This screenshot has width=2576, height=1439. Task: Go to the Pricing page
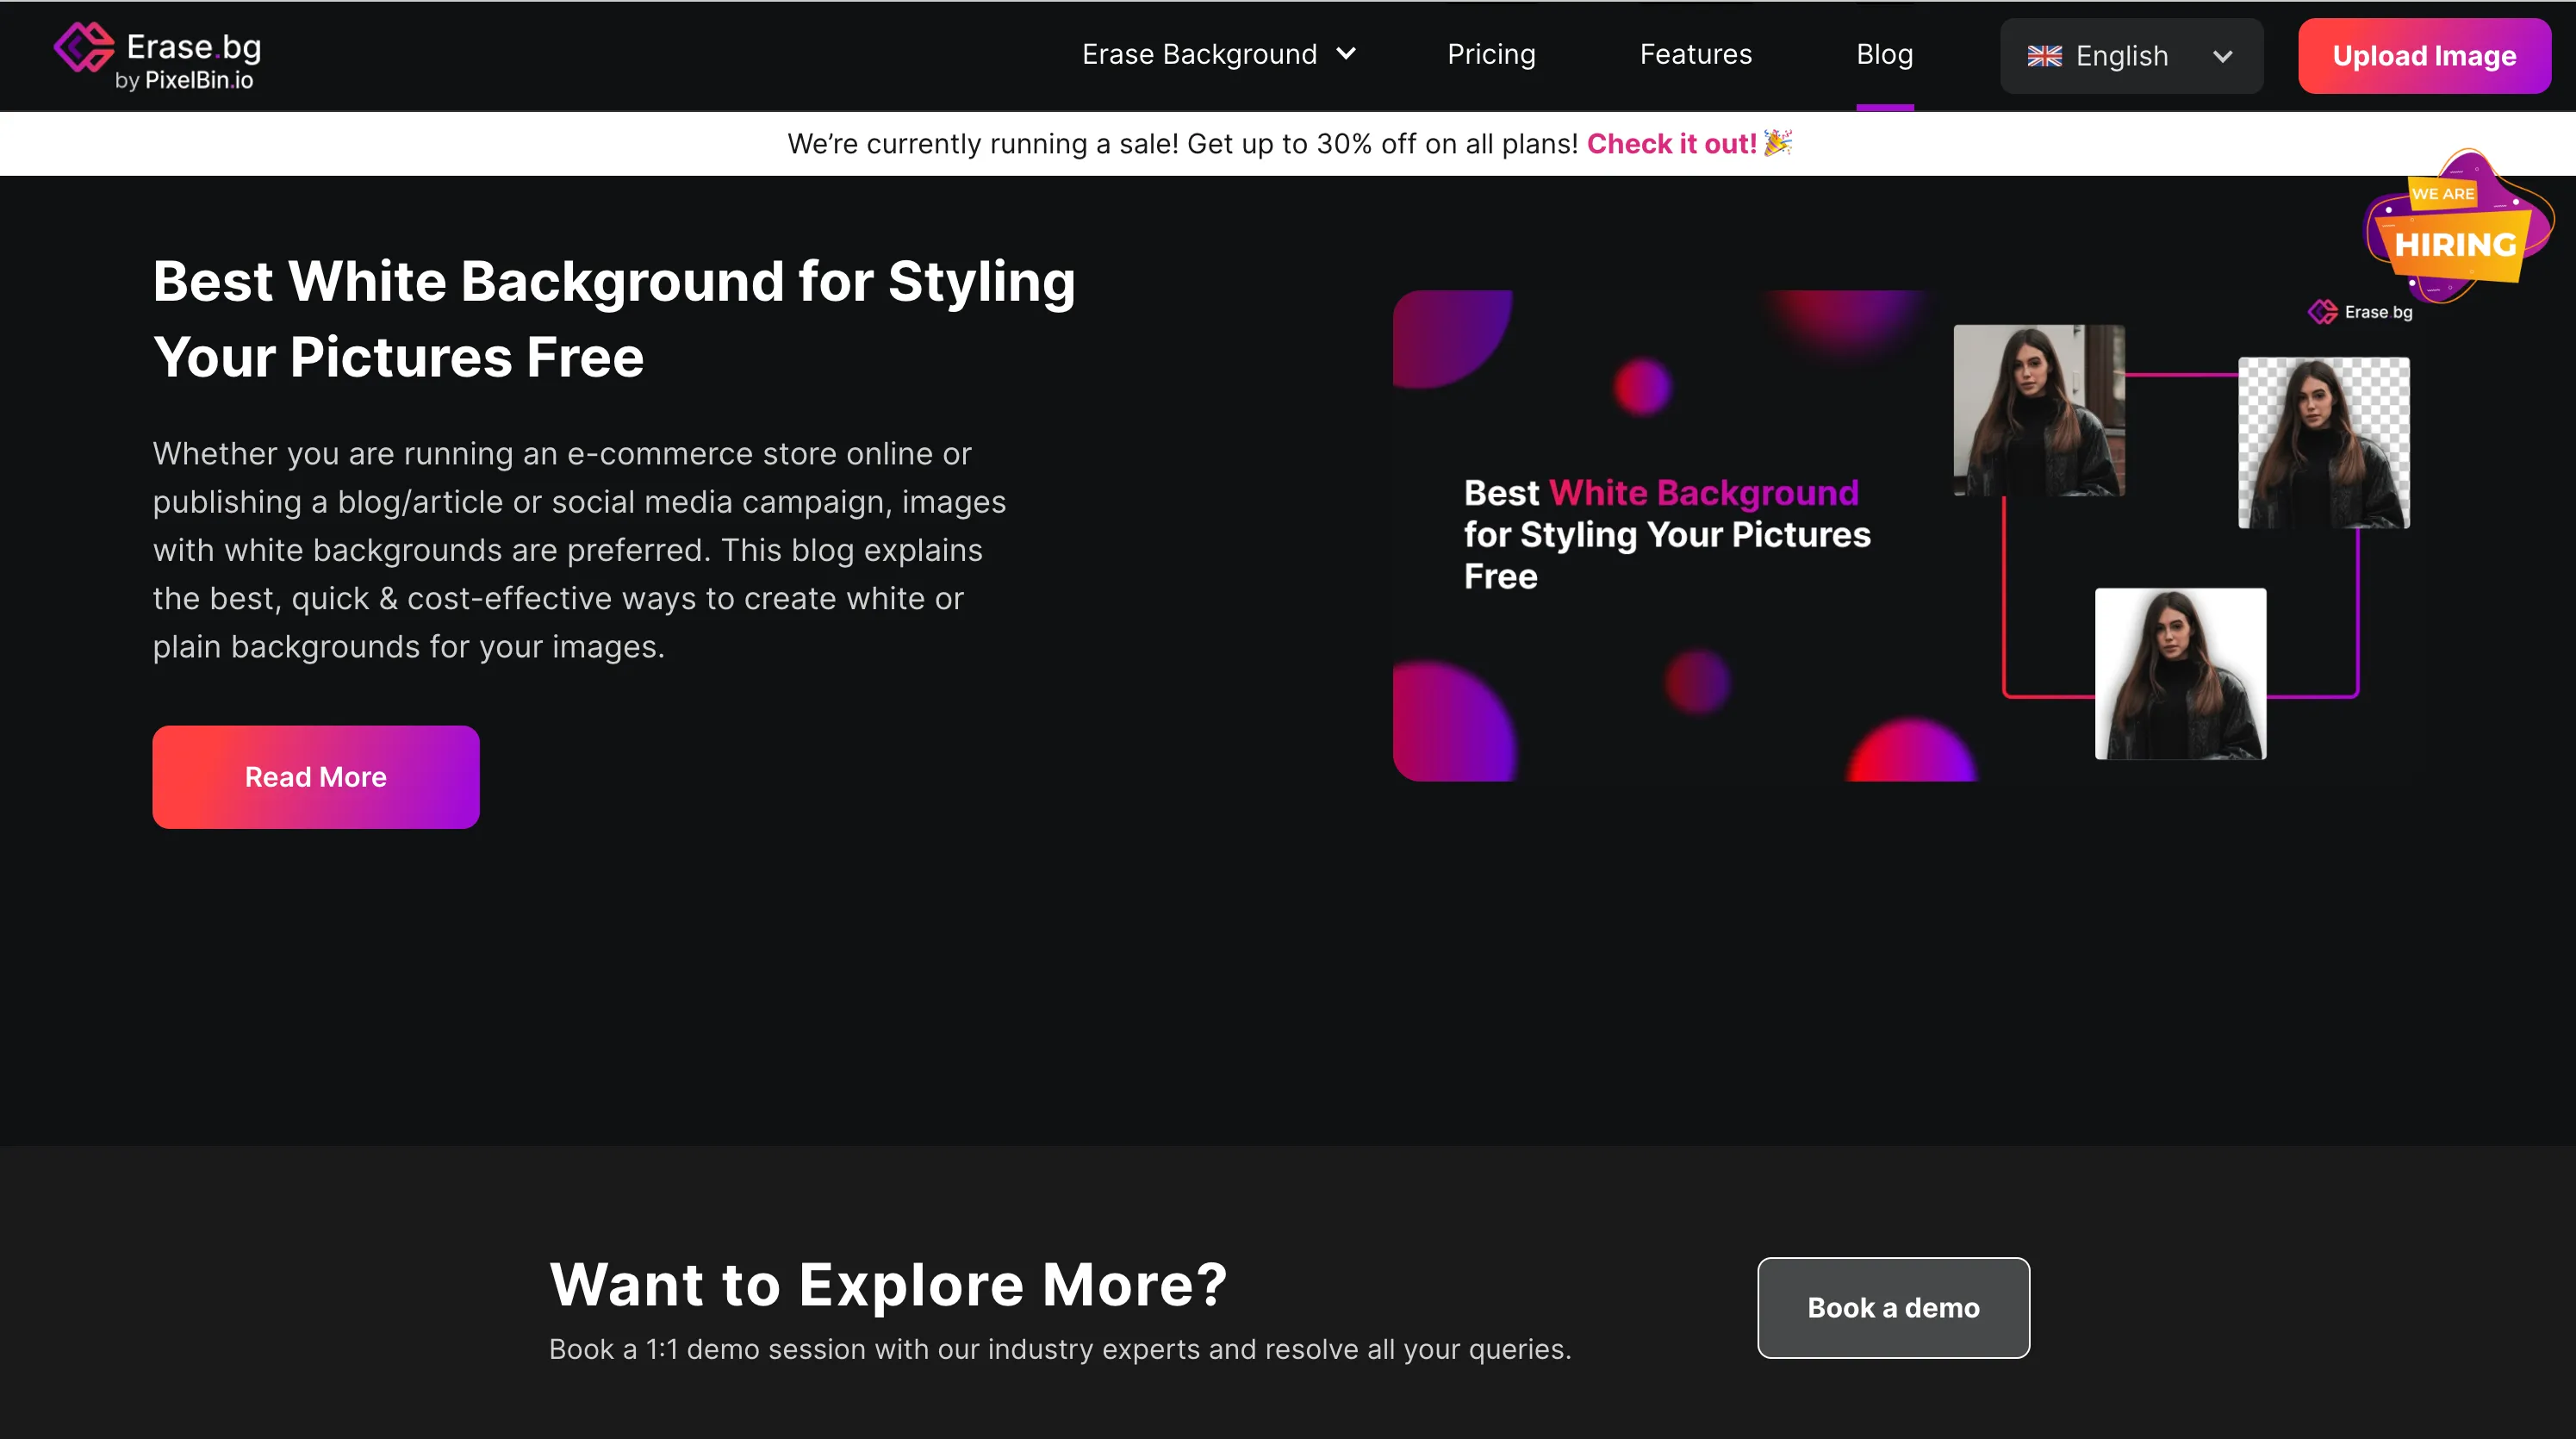pos(1491,54)
